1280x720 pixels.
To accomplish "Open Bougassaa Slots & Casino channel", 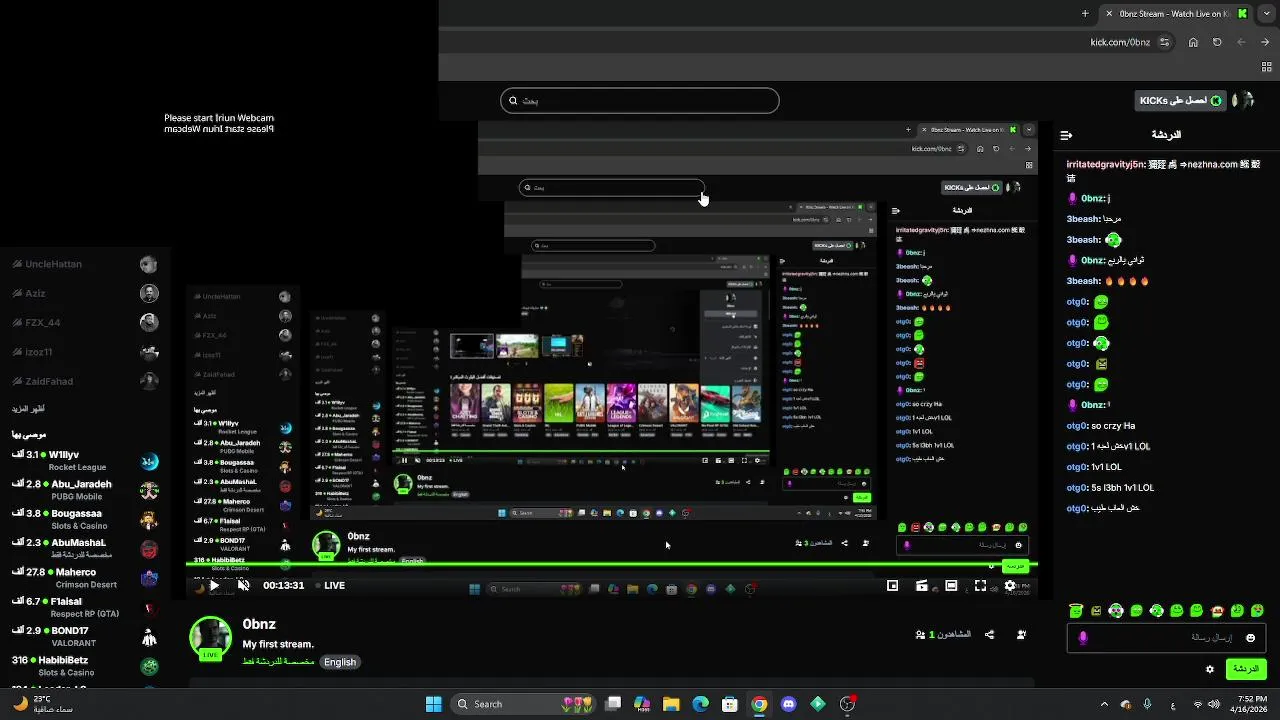I will [x=85, y=519].
